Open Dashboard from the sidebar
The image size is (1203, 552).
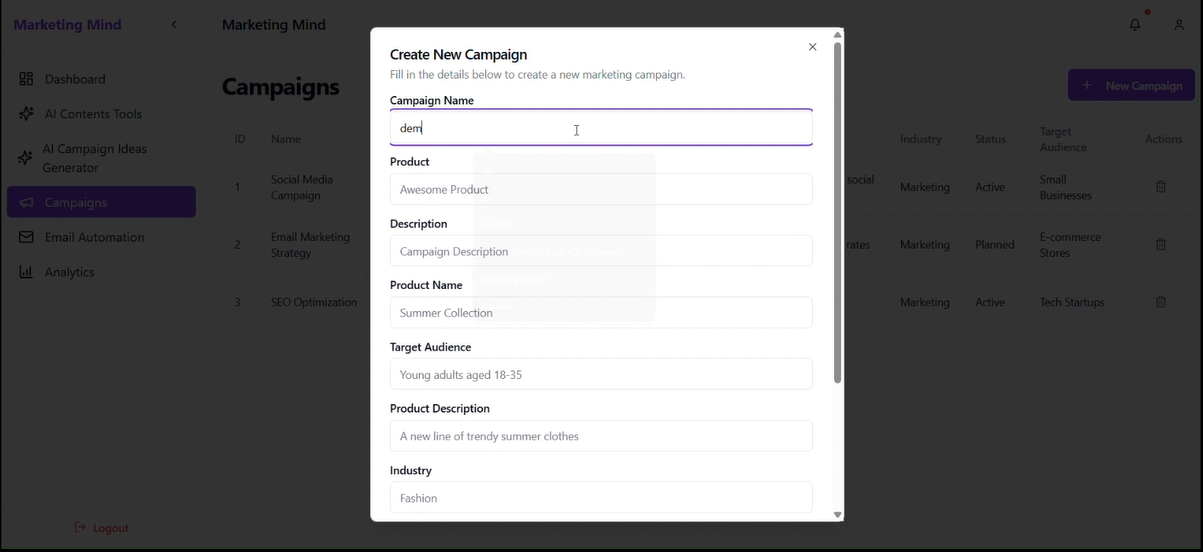[75, 79]
